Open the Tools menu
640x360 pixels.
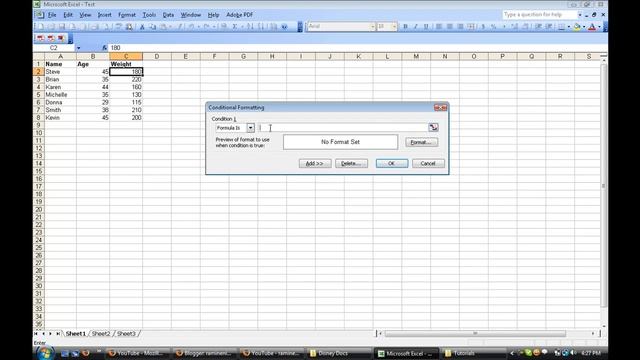coord(149,15)
